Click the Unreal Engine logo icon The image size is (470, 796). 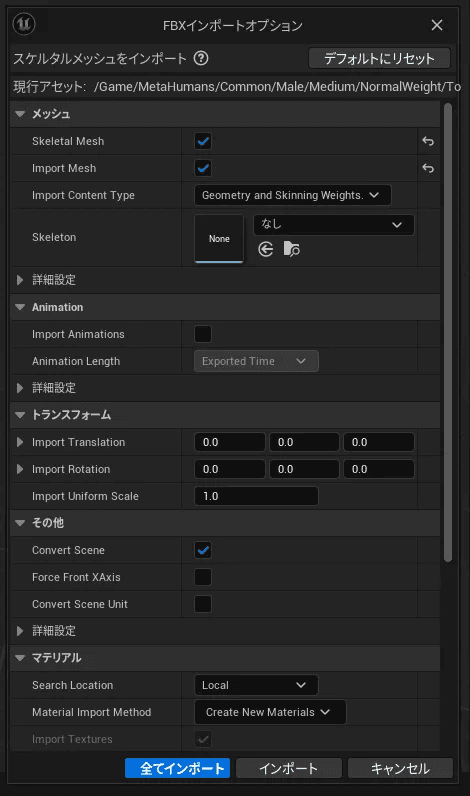[24, 24]
